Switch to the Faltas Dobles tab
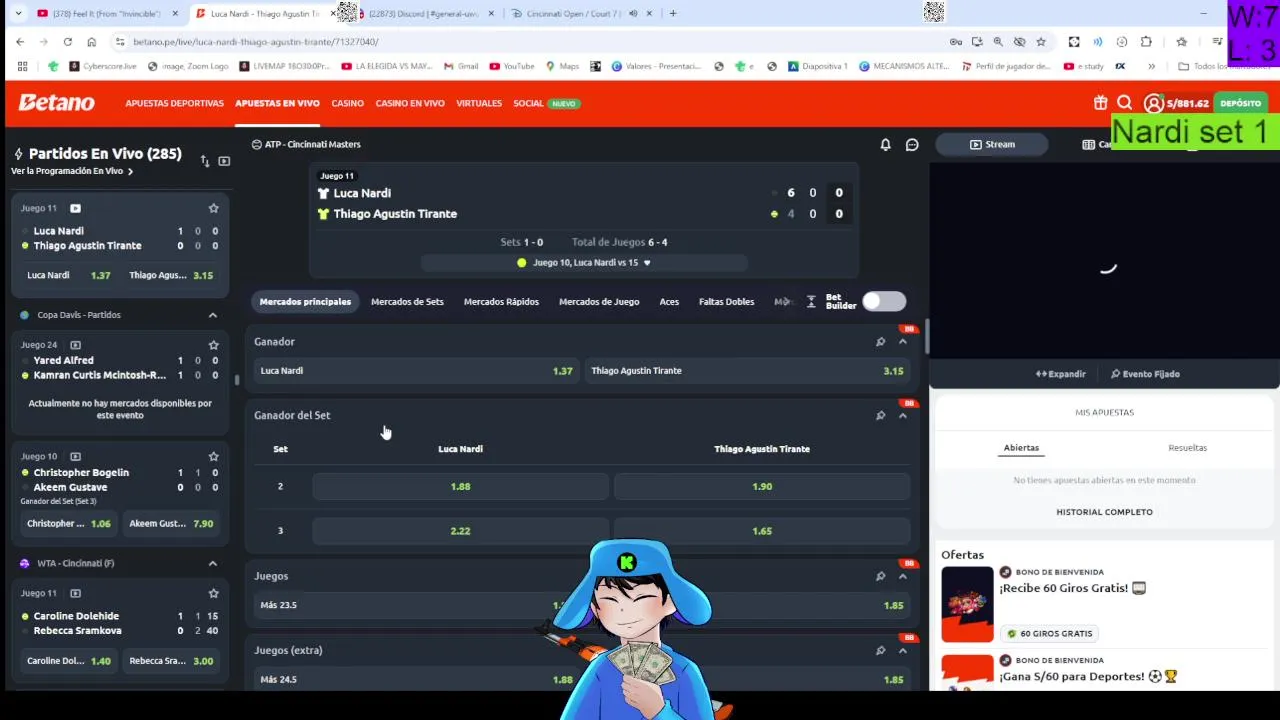1280x720 pixels. pyautogui.click(x=726, y=301)
